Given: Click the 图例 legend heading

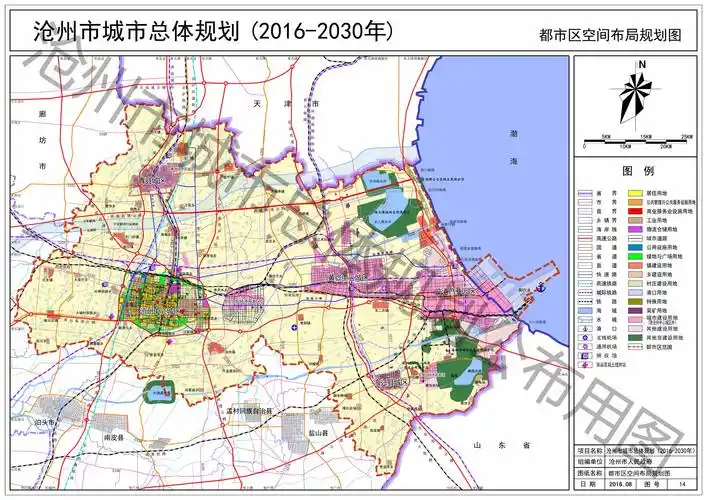Looking at the screenshot, I should pos(638,171).
